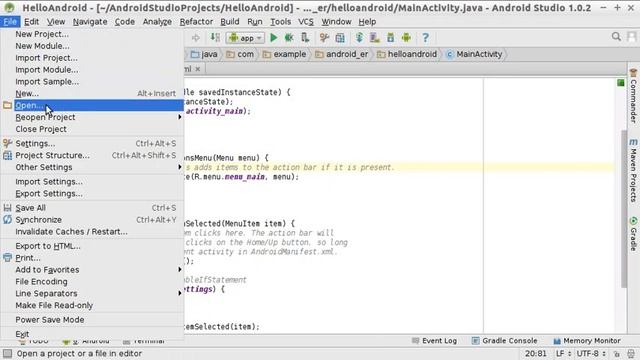Open the VCS menu
Viewport: 640px width, 360px height.
point(306,22)
